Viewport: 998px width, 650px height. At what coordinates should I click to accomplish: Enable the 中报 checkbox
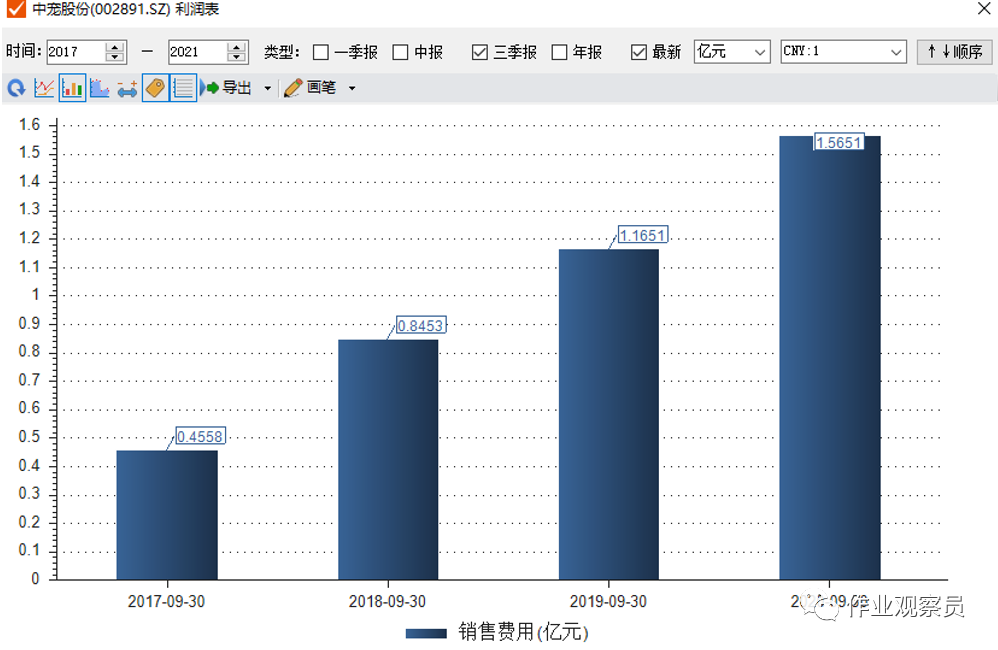click(400, 52)
